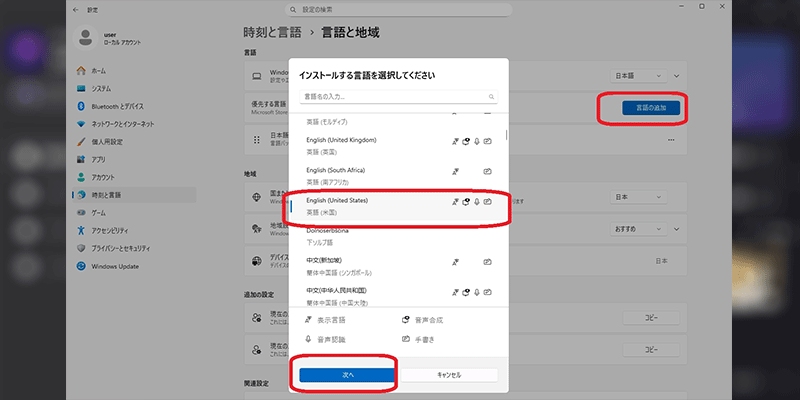Expand the regional format chevron
Image resolution: width=800 pixels, height=400 pixels.
677,229
